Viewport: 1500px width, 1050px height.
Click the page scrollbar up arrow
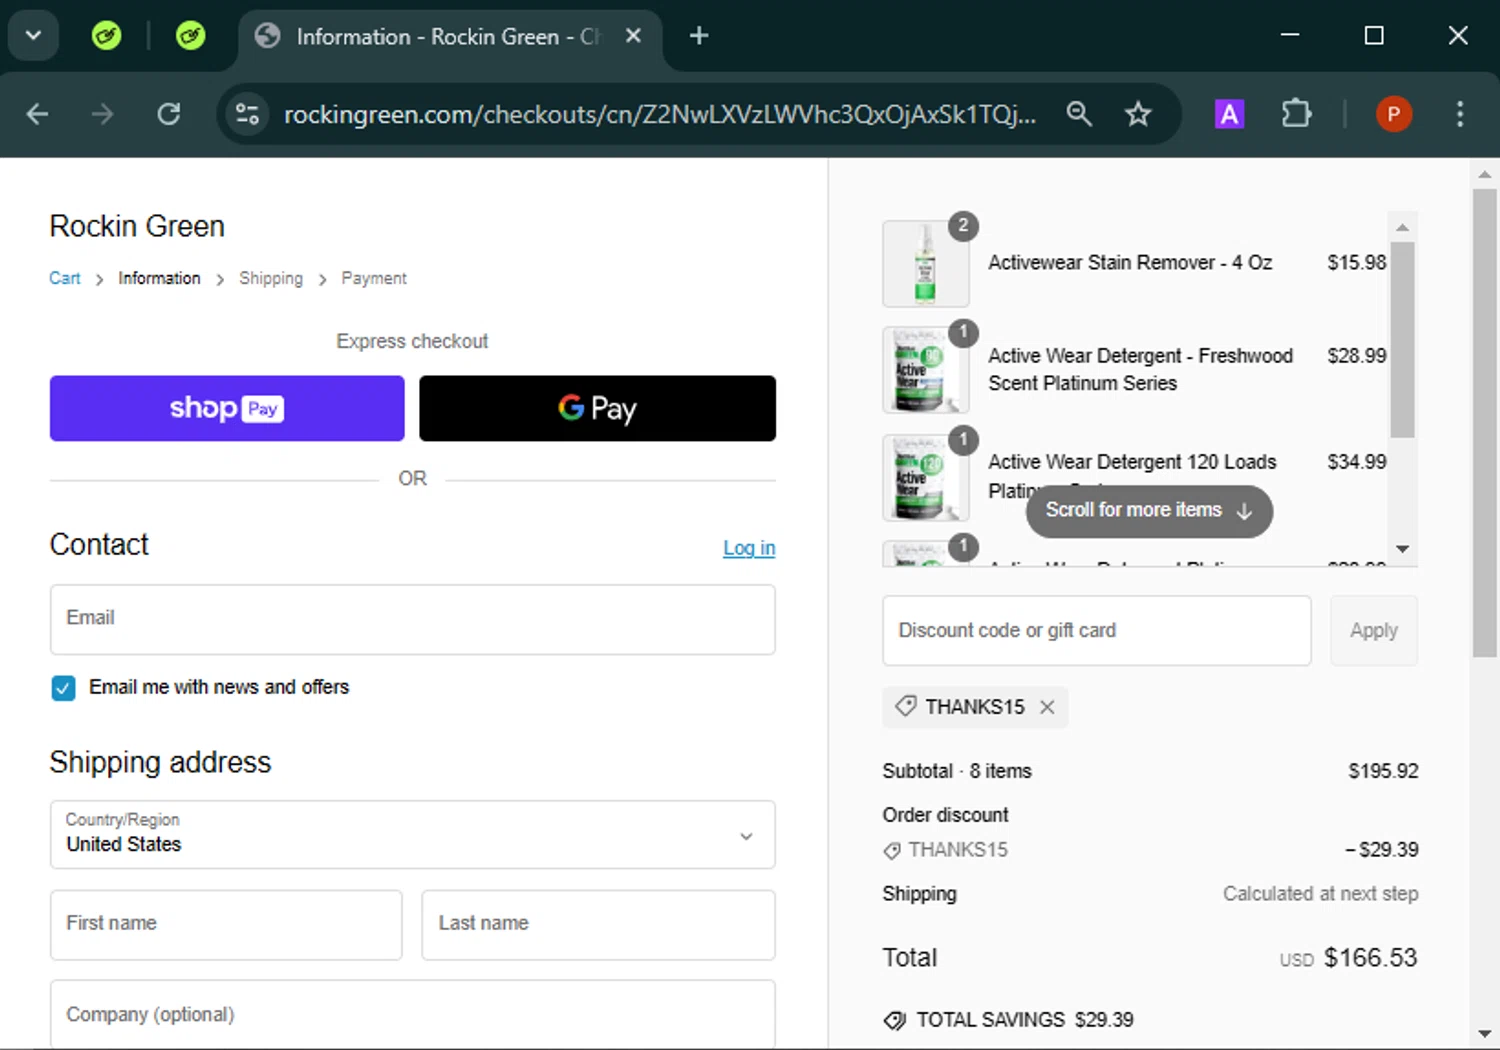coord(1485,174)
